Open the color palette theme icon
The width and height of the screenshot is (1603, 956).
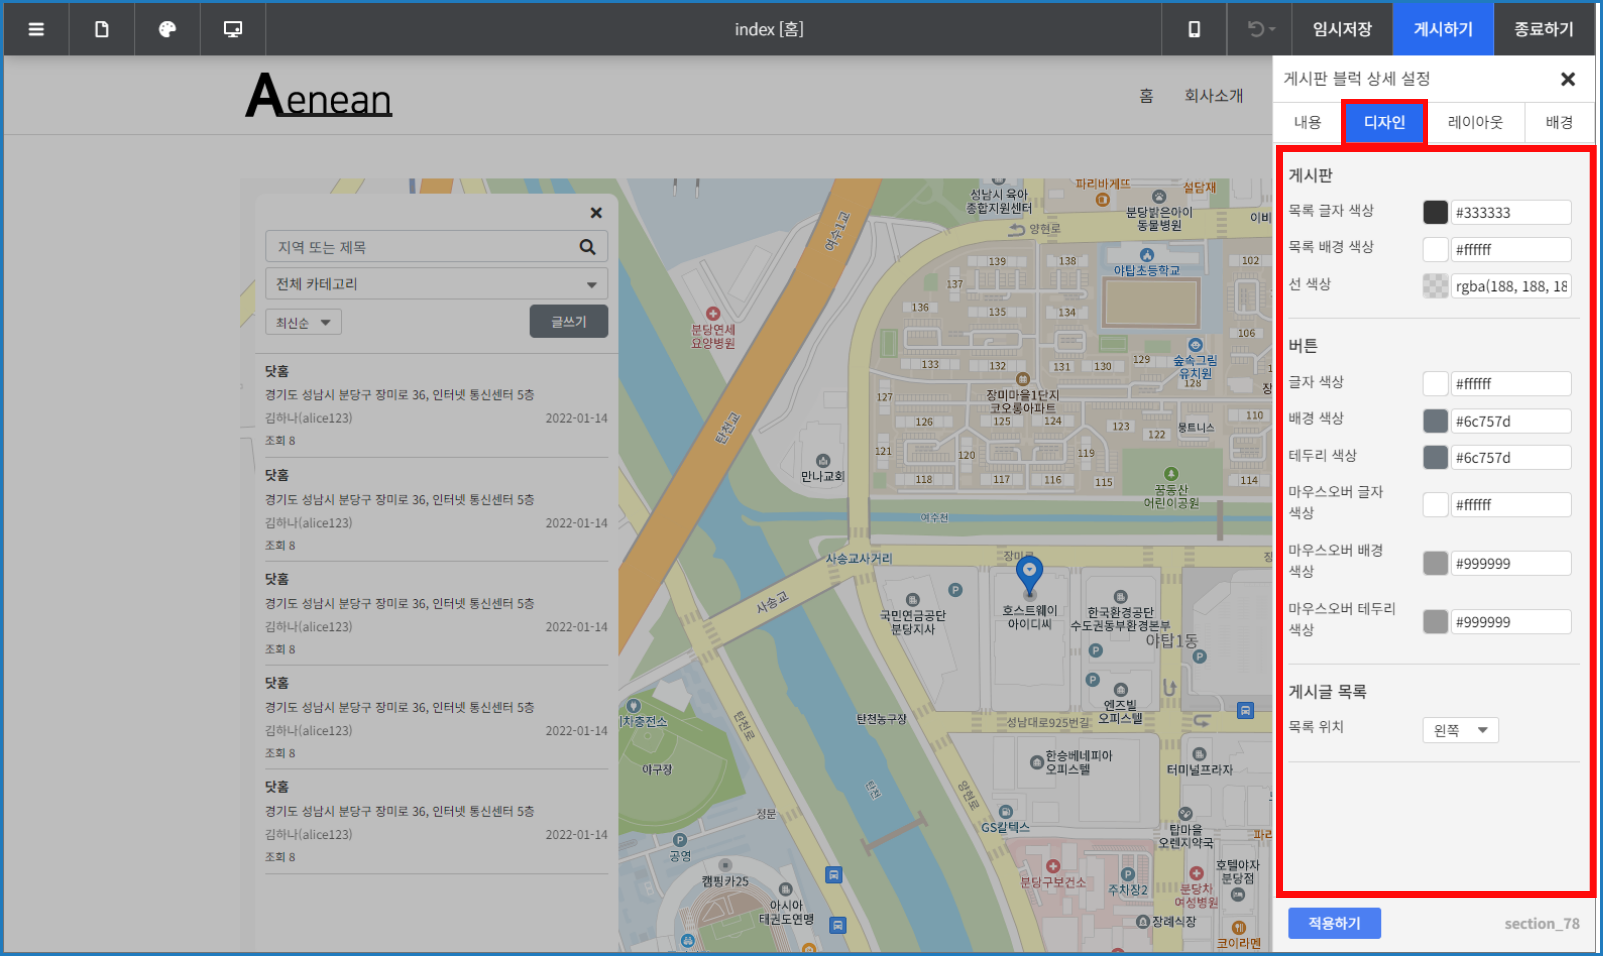click(167, 29)
